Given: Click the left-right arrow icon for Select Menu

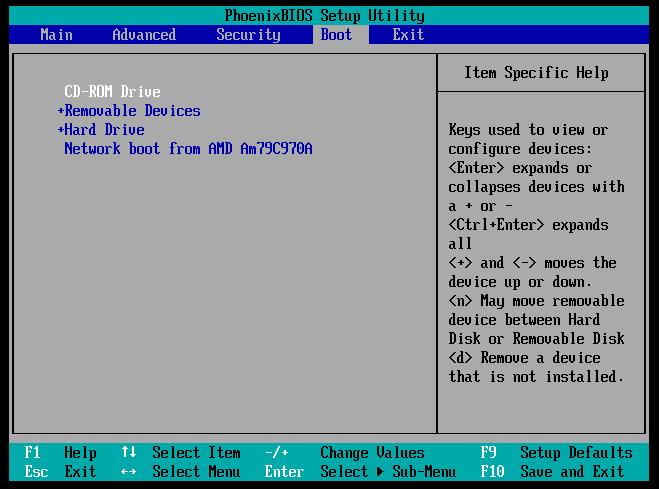Looking at the screenshot, I should click(129, 472).
